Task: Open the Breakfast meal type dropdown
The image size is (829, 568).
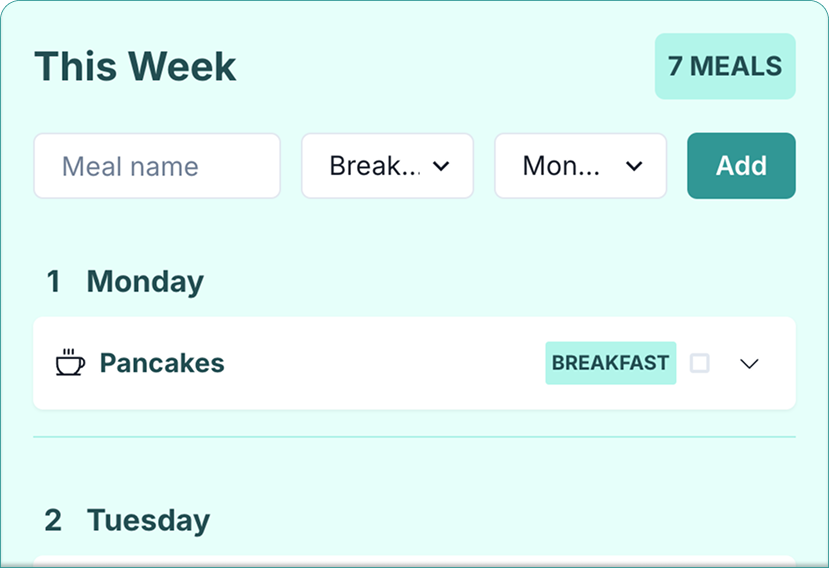Action: coord(387,166)
